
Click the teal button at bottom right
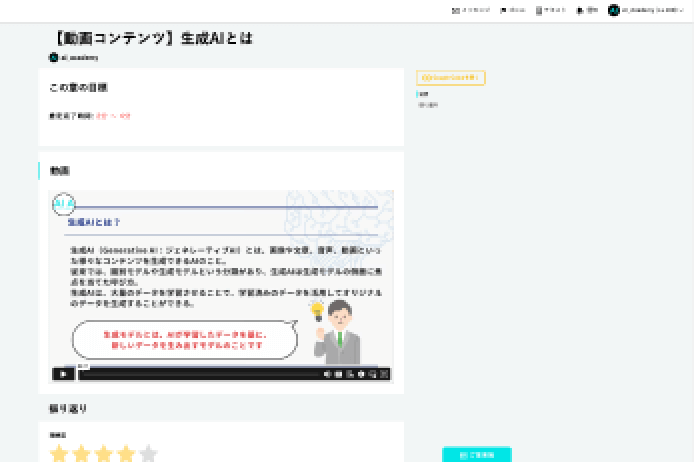(476, 454)
